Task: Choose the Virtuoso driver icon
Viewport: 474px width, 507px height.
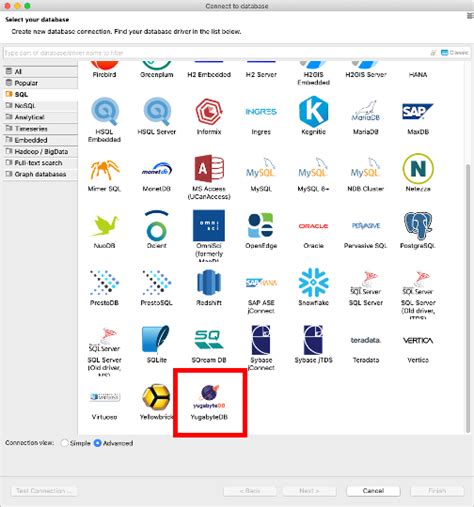Action: click(x=104, y=397)
